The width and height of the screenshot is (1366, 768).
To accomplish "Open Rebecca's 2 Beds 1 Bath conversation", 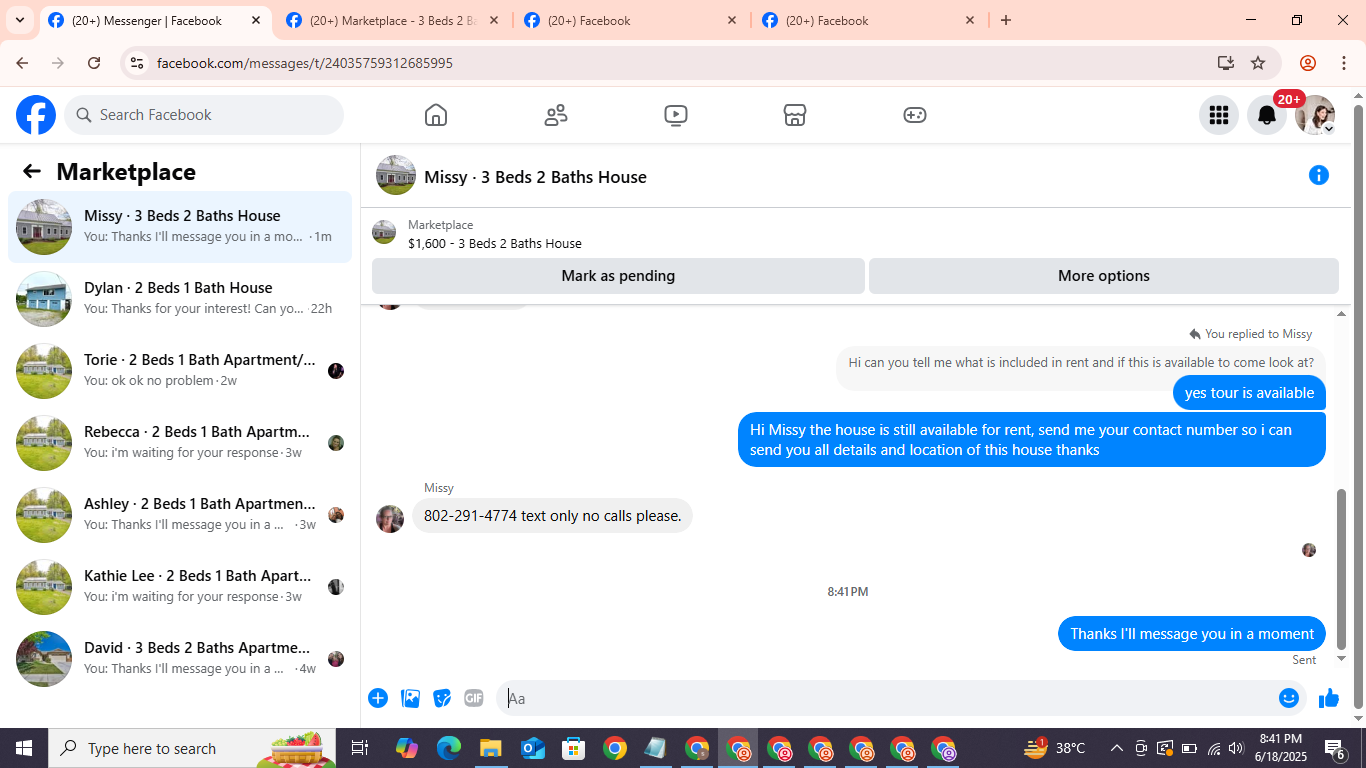I will [x=180, y=443].
